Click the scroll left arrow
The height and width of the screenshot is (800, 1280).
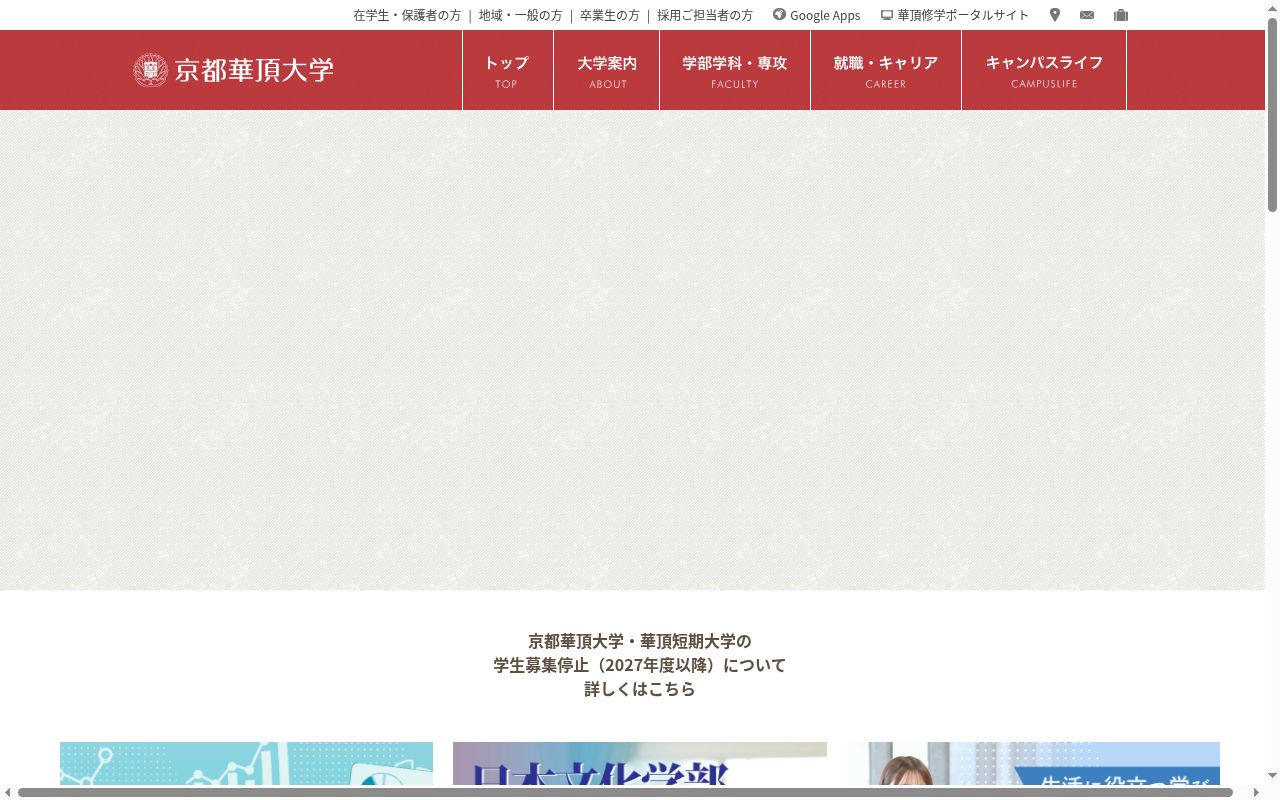click(x=7, y=793)
